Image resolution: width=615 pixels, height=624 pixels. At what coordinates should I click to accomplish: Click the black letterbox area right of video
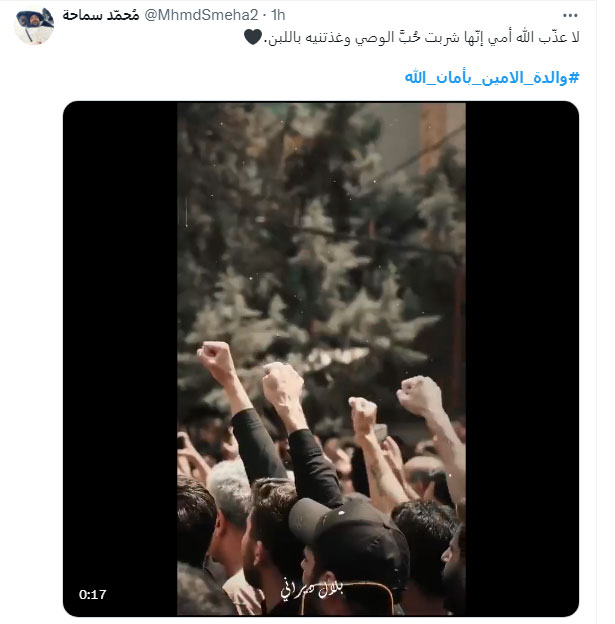(522, 358)
